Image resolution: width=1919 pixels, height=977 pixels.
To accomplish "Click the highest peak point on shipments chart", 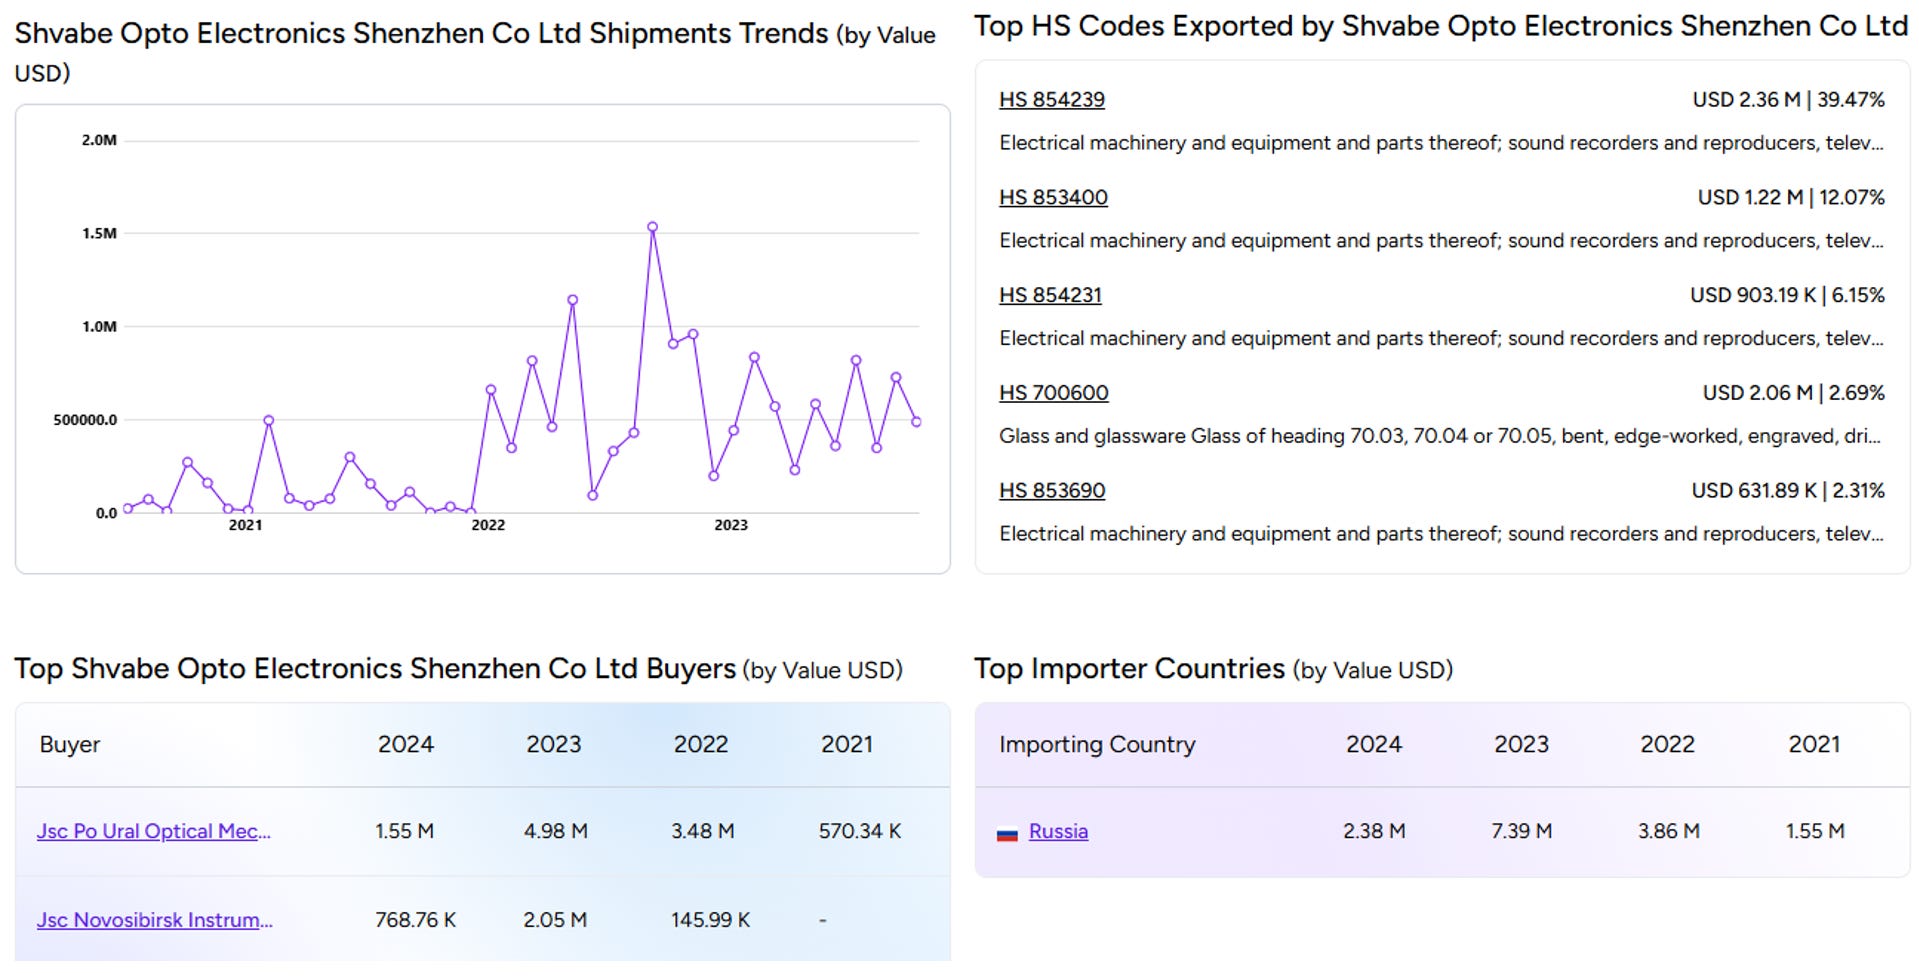I will (x=652, y=227).
